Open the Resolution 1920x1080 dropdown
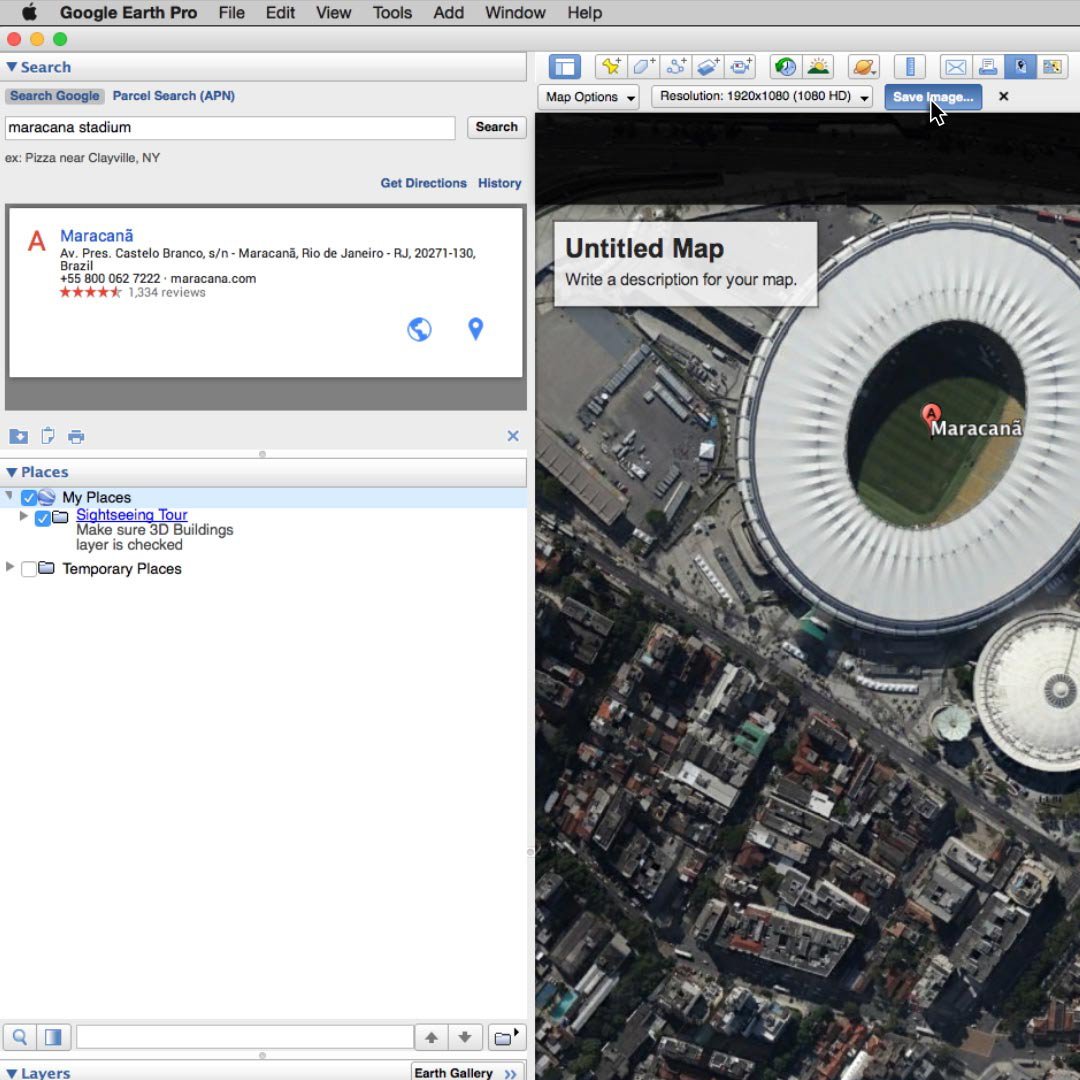 762,97
